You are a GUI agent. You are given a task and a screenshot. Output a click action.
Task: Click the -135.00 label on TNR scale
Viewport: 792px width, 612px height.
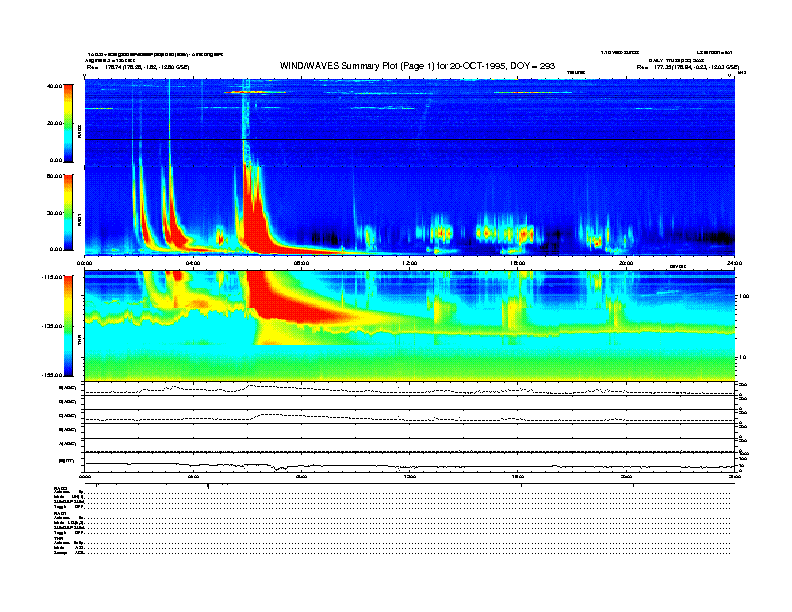52,326
